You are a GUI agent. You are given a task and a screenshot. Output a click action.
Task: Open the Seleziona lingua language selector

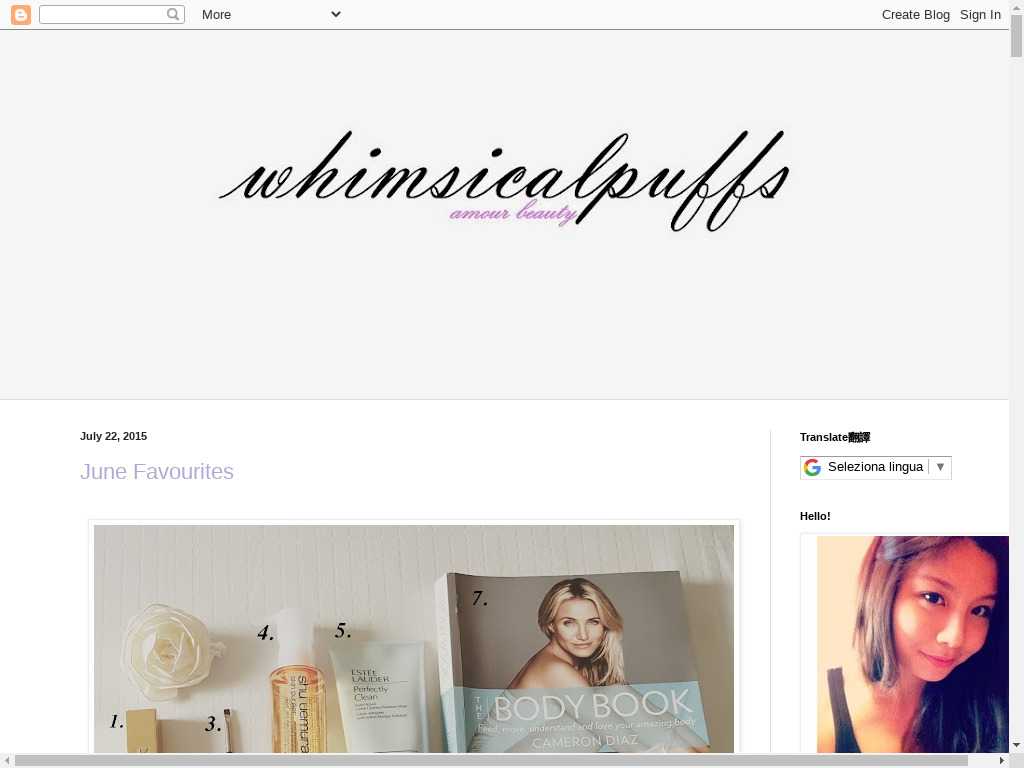coord(875,467)
